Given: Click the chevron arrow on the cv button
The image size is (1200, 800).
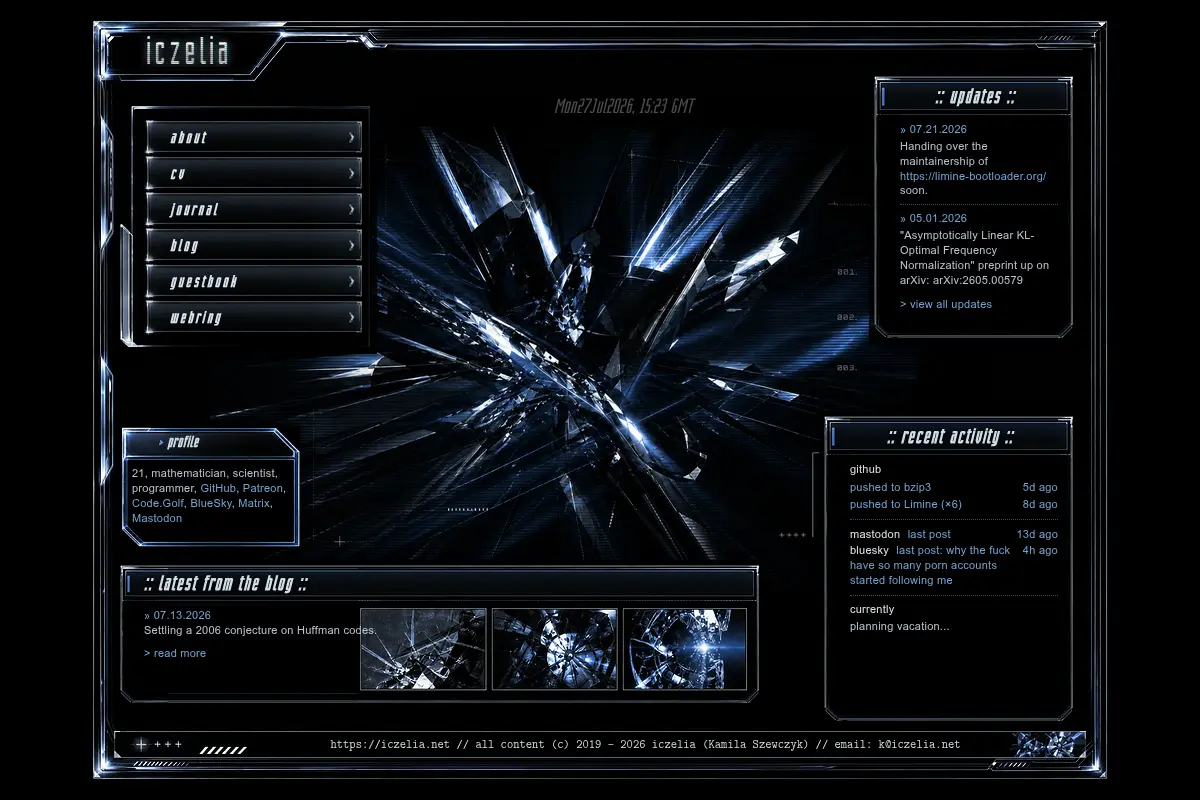Looking at the screenshot, I should click(351, 173).
